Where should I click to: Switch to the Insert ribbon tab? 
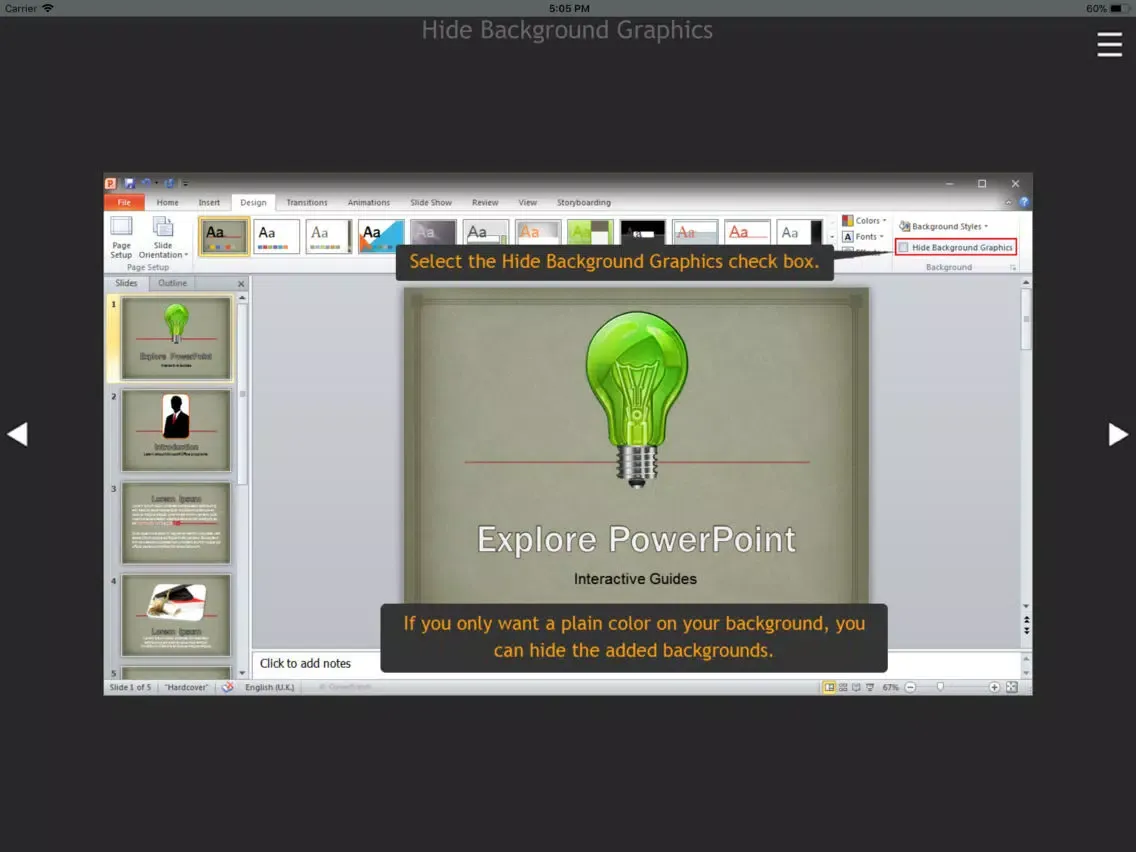pos(209,202)
